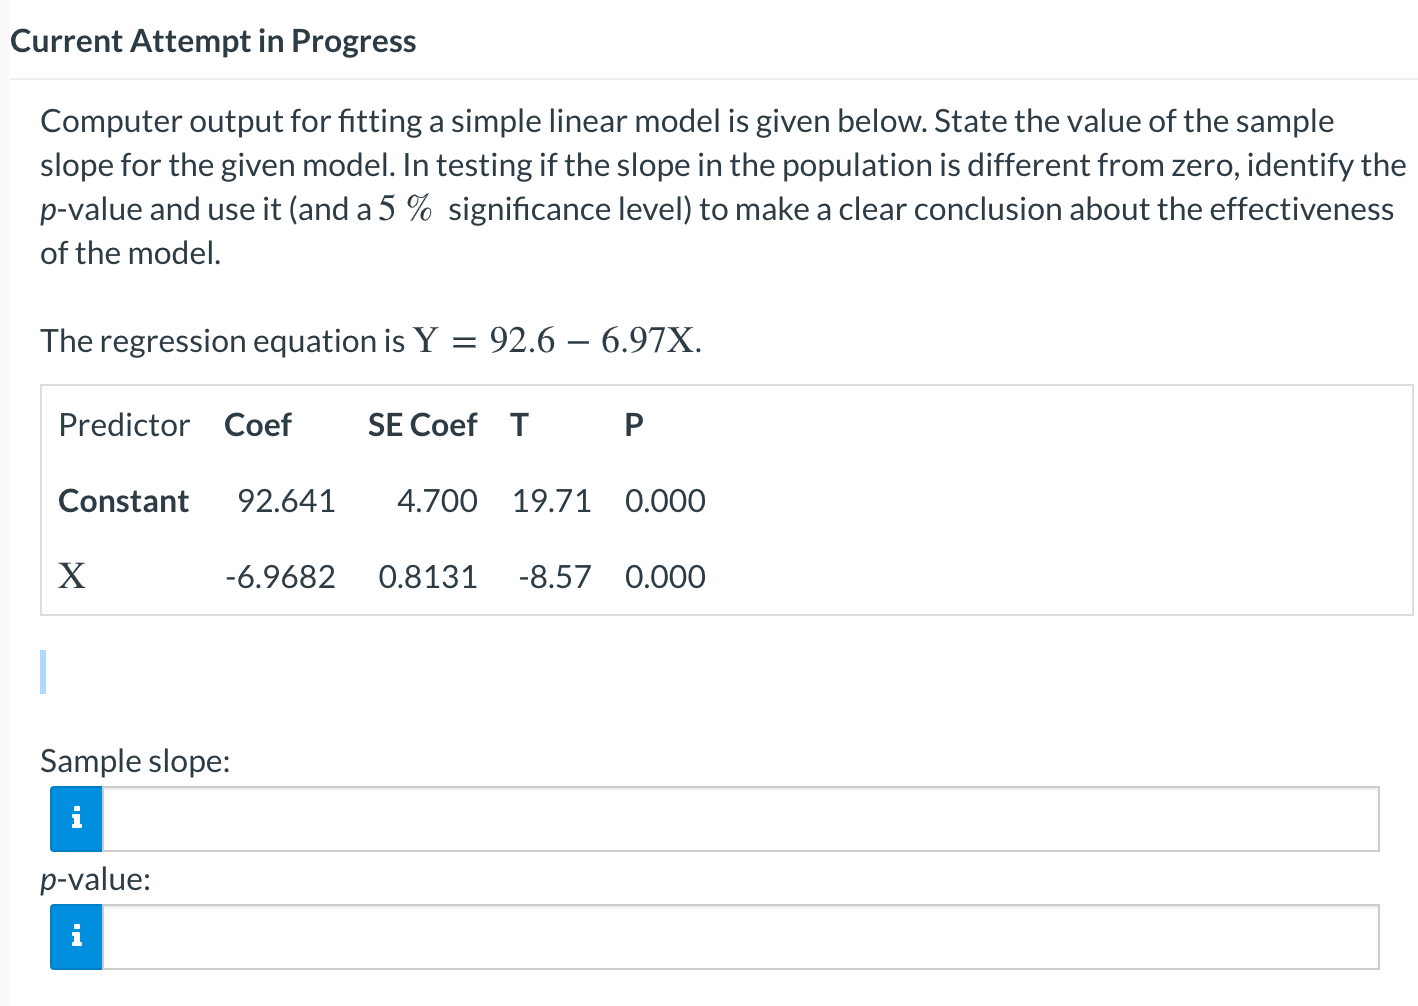Click the T column header
Image resolution: width=1418 pixels, height=1006 pixels.
[520, 424]
